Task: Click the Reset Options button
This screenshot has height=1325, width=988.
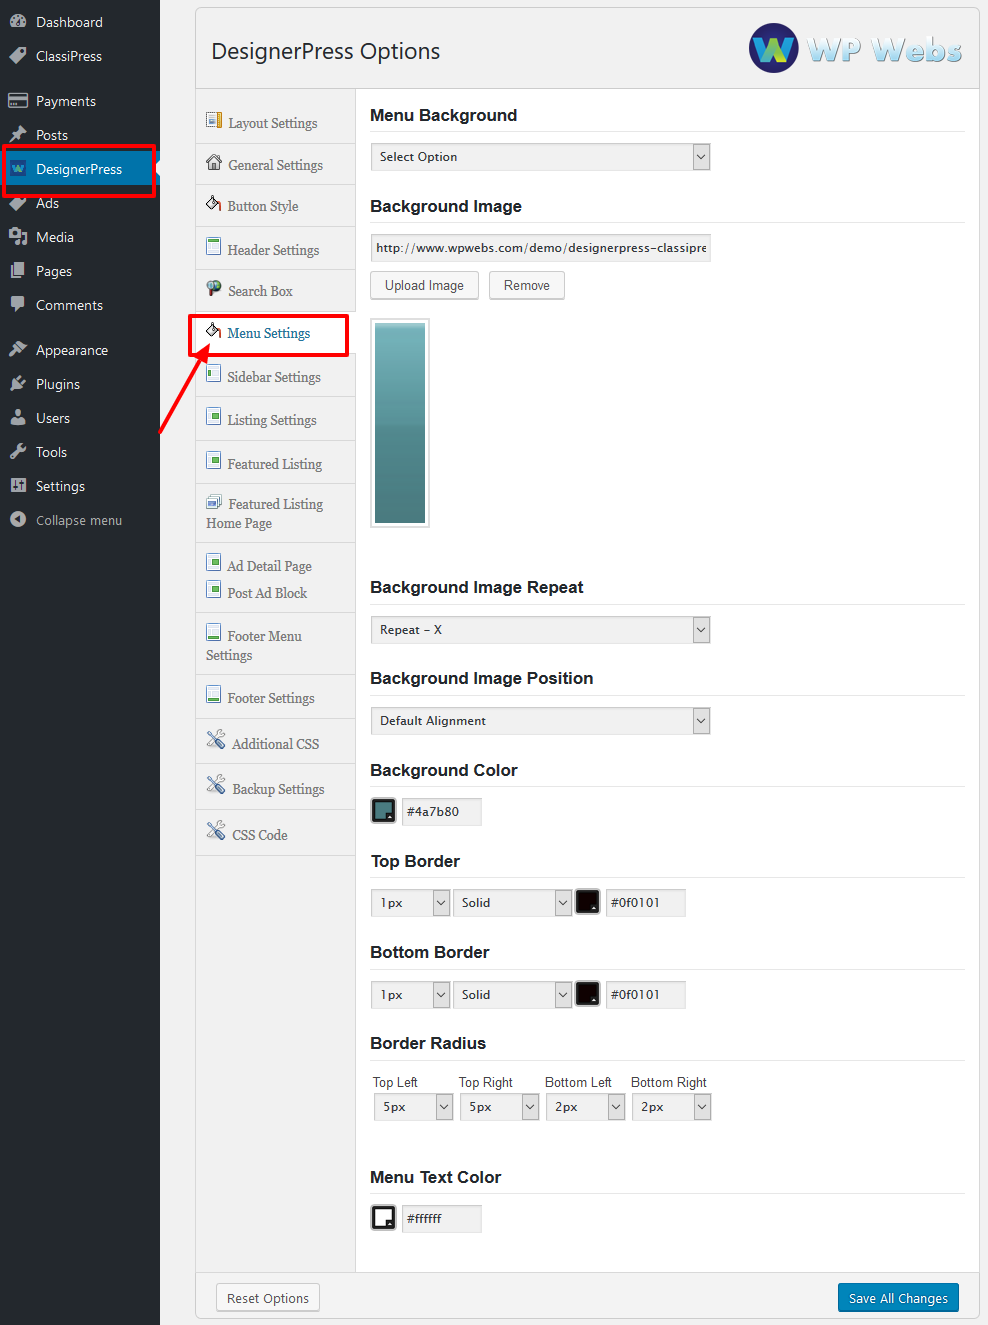Action: pos(268,1298)
